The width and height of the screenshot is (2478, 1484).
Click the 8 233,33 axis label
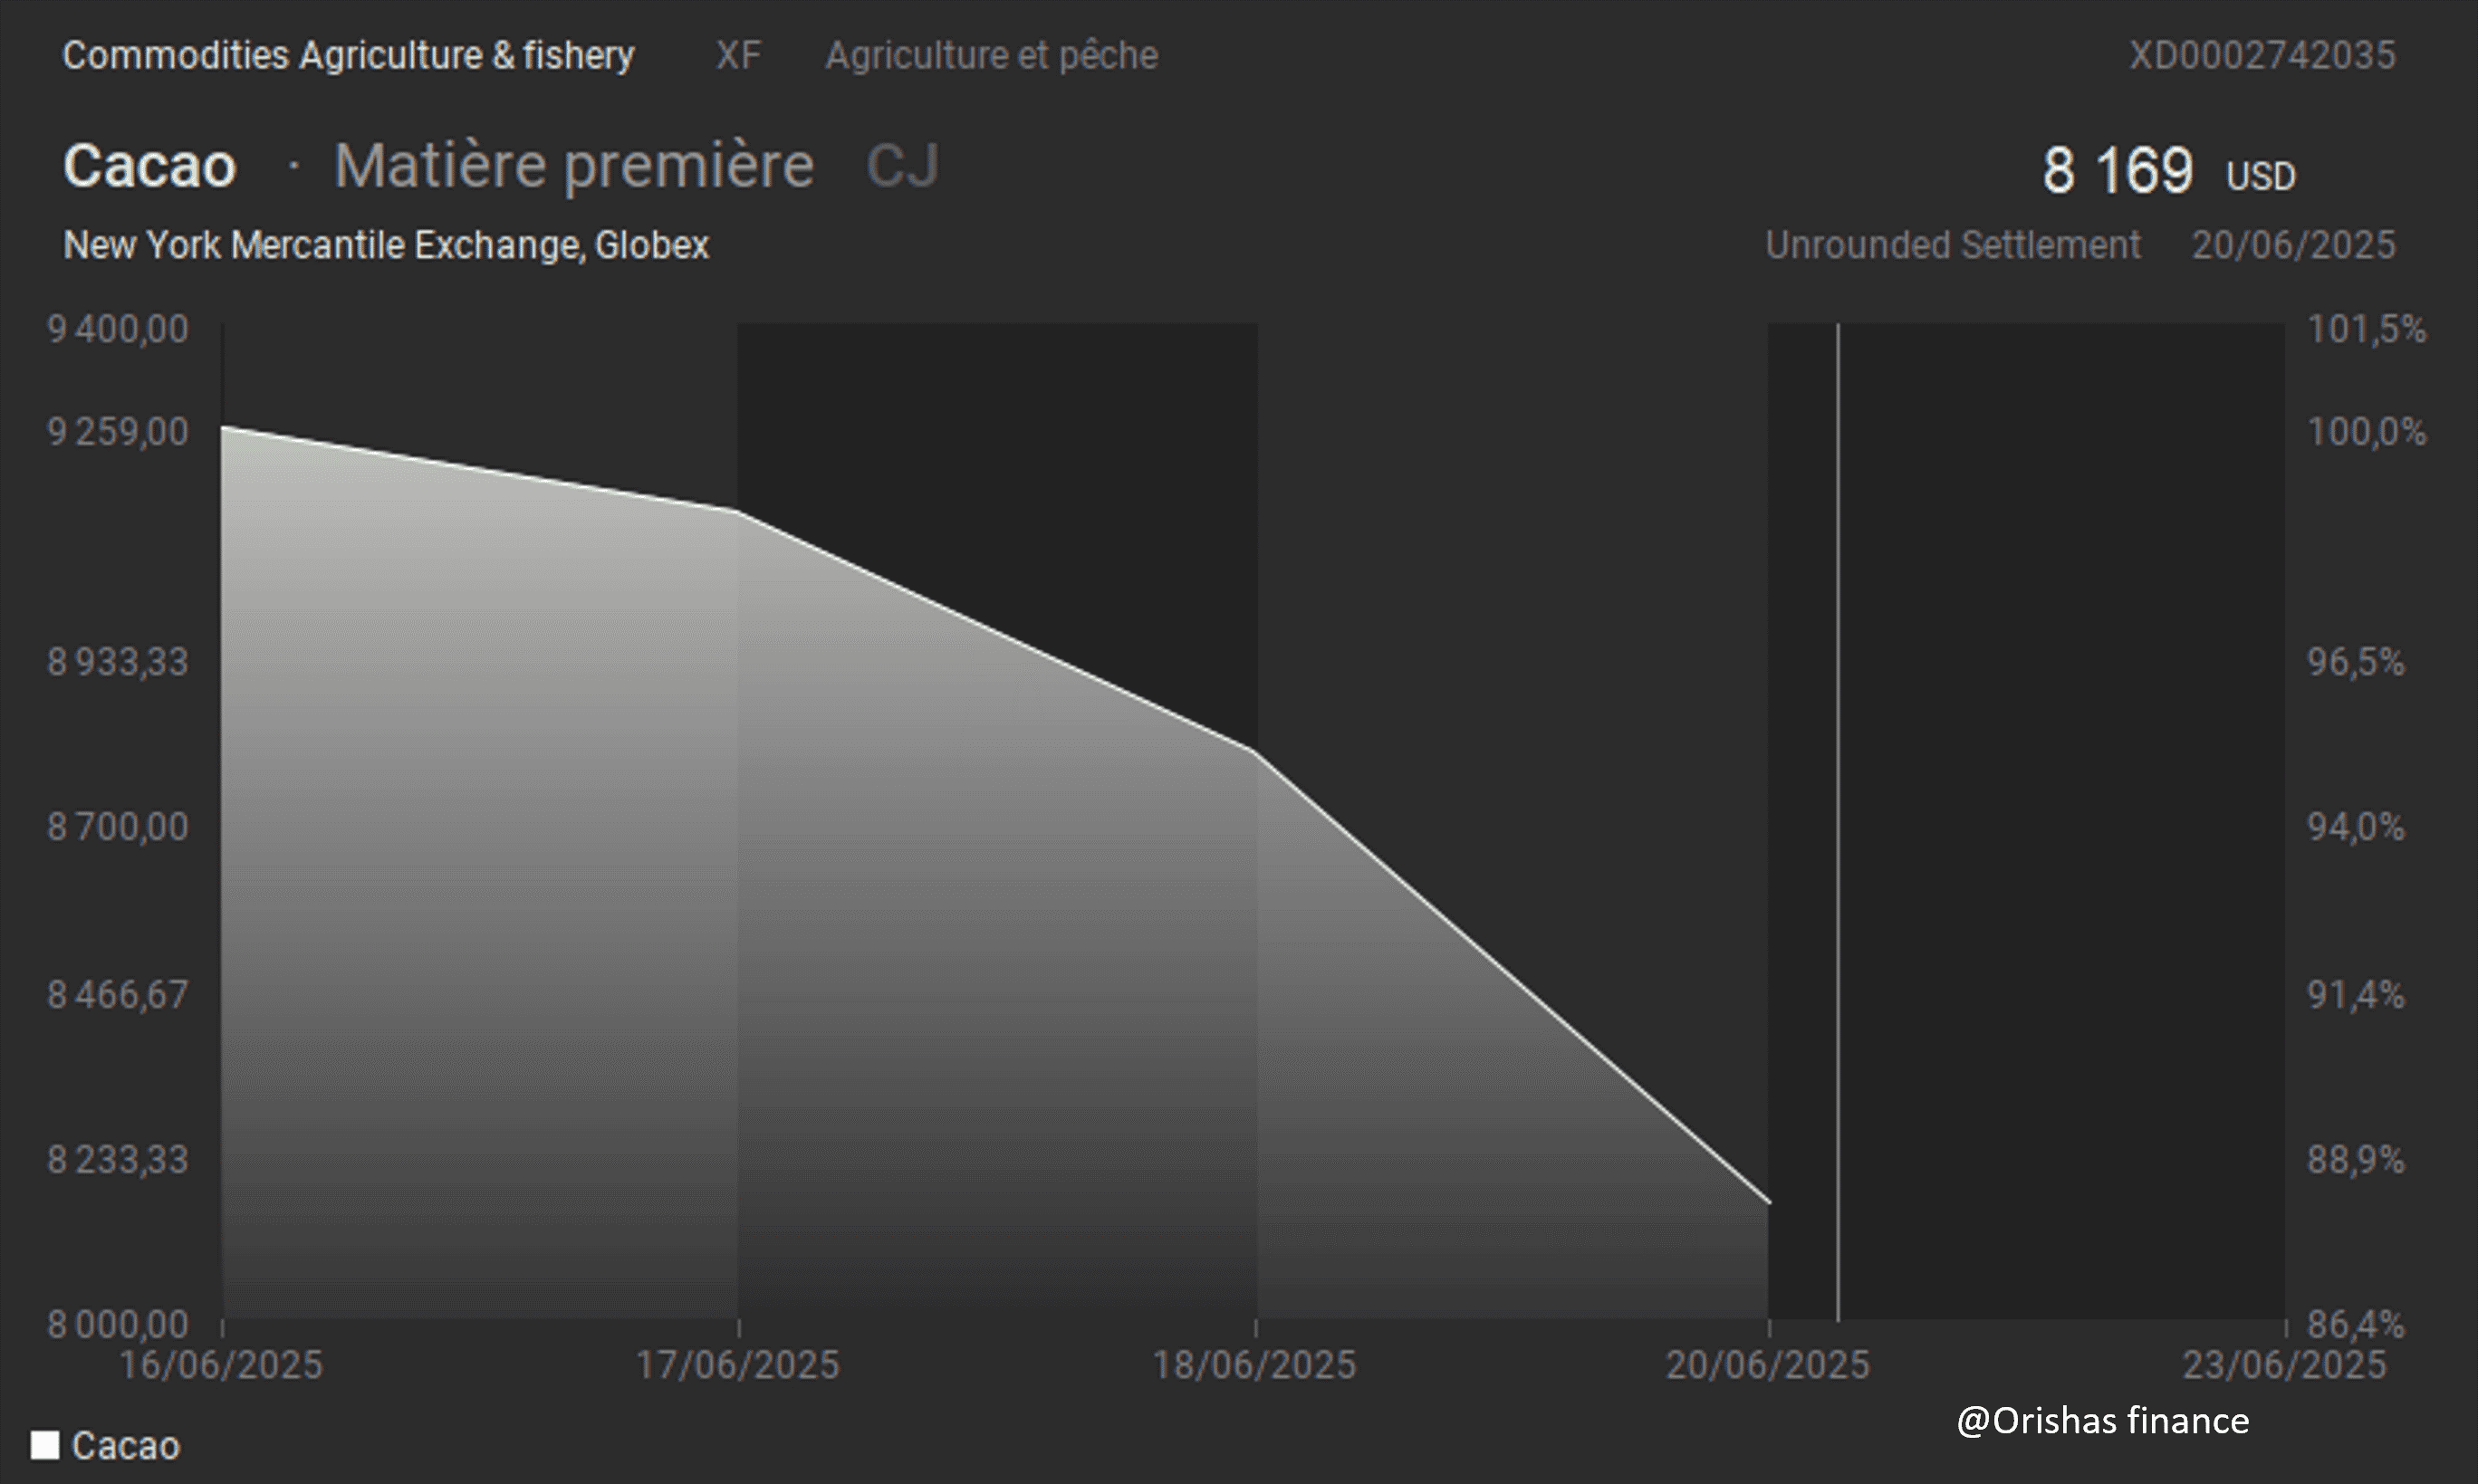(x=117, y=1160)
